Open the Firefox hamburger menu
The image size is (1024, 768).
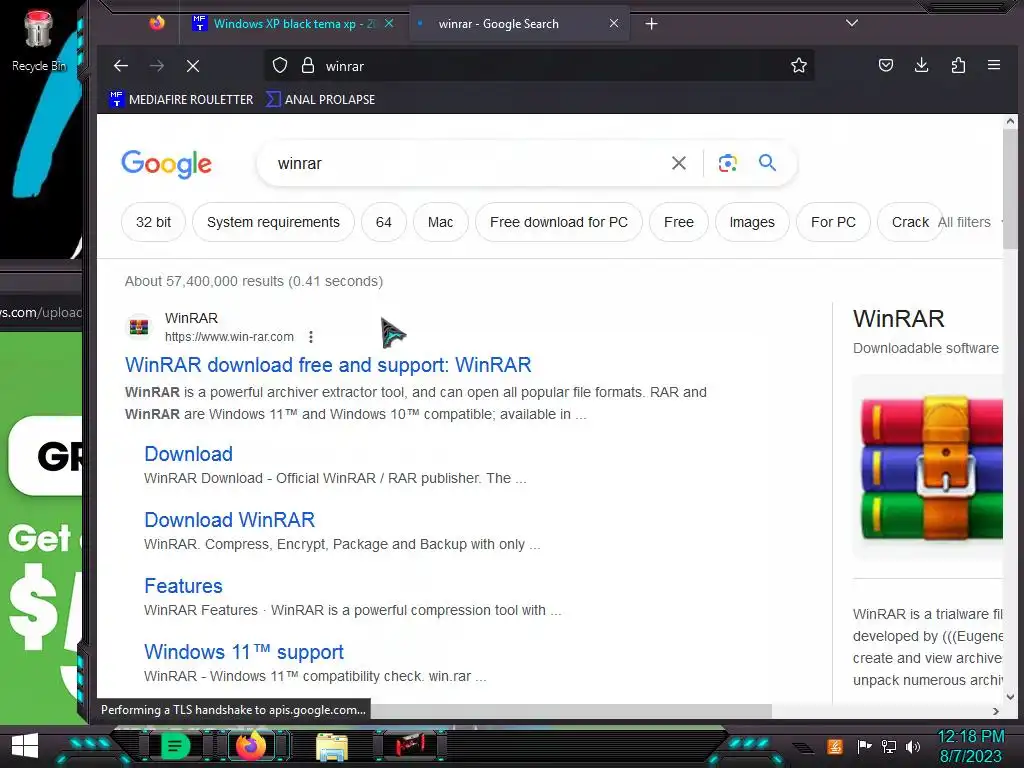994,65
